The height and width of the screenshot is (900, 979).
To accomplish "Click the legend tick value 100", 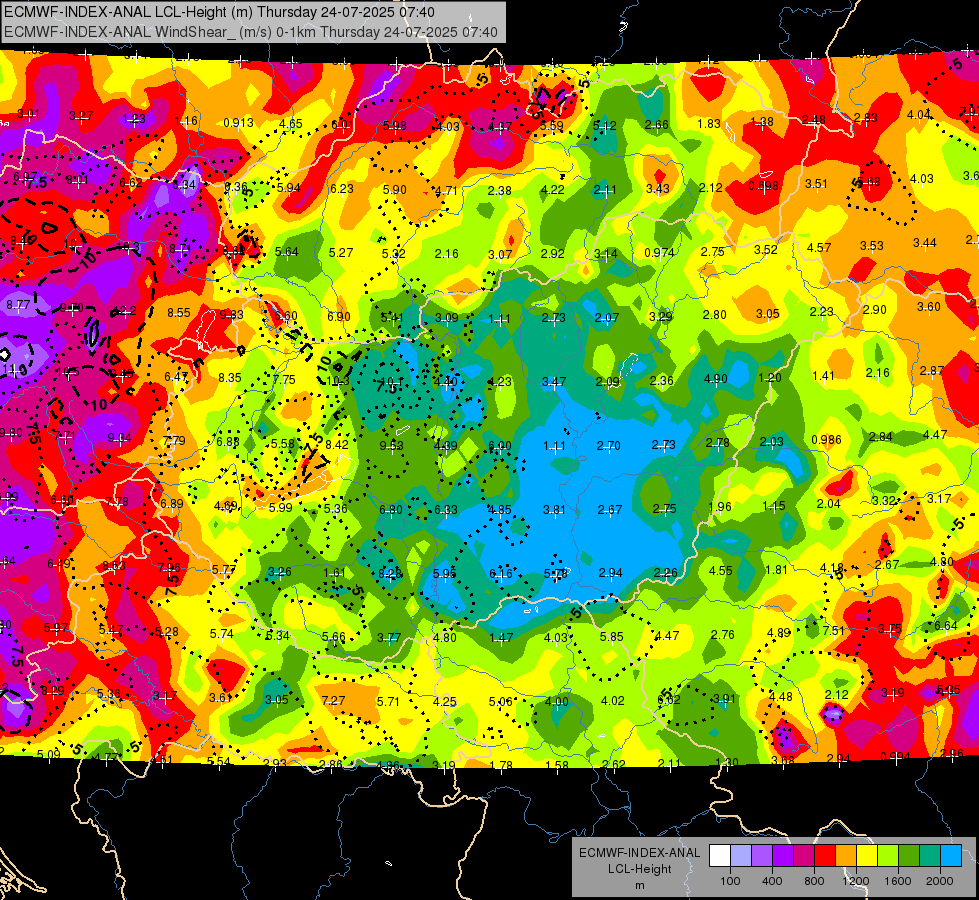I will 730,881.
